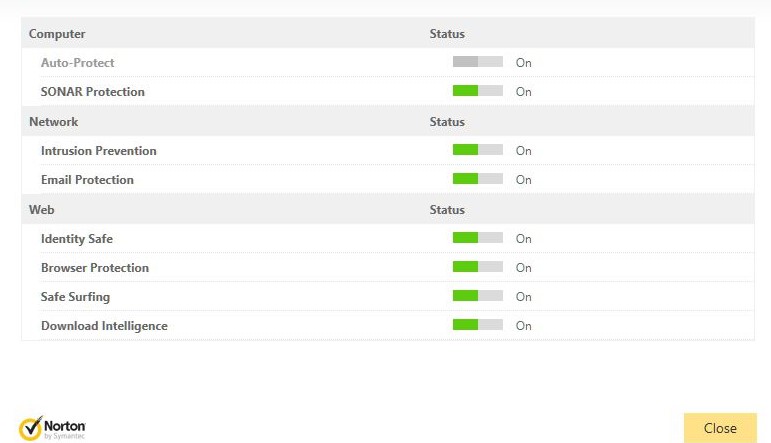Viewport: 771px width, 443px height.
Task: Open the SONAR Protection entry
Action: click(93, 92)
